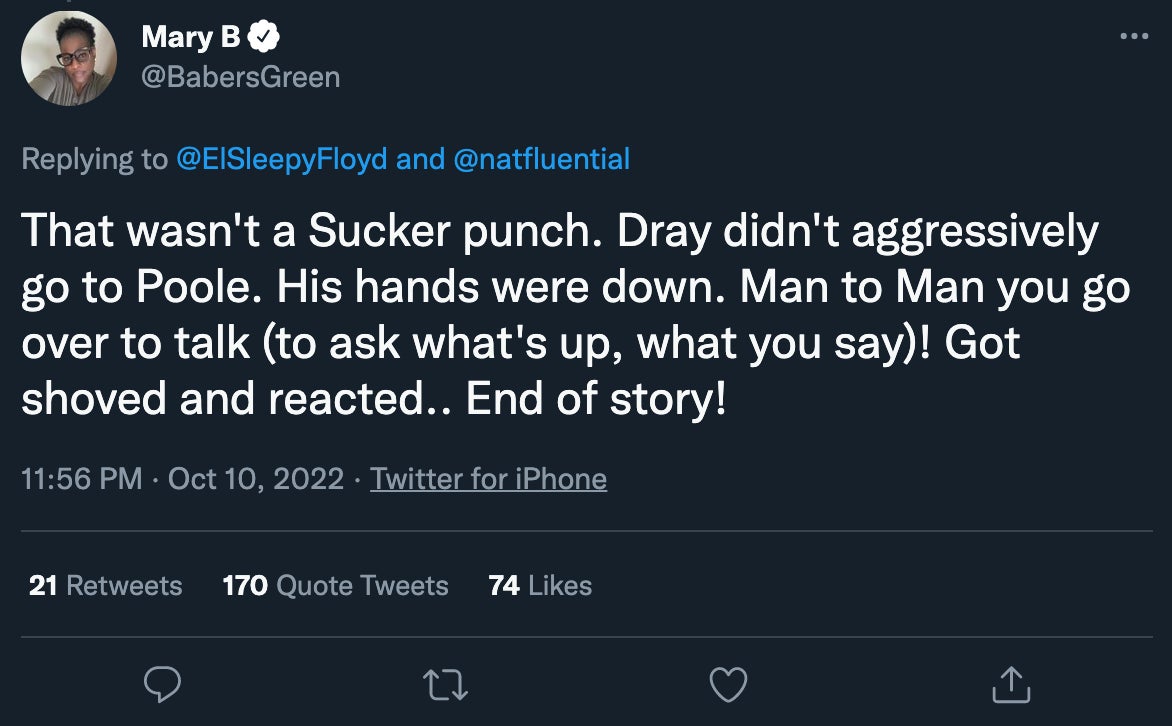Screen dimensions: 1172x726
Task: Show the 170 Quote Tweets
Action: tap(335, 585)
